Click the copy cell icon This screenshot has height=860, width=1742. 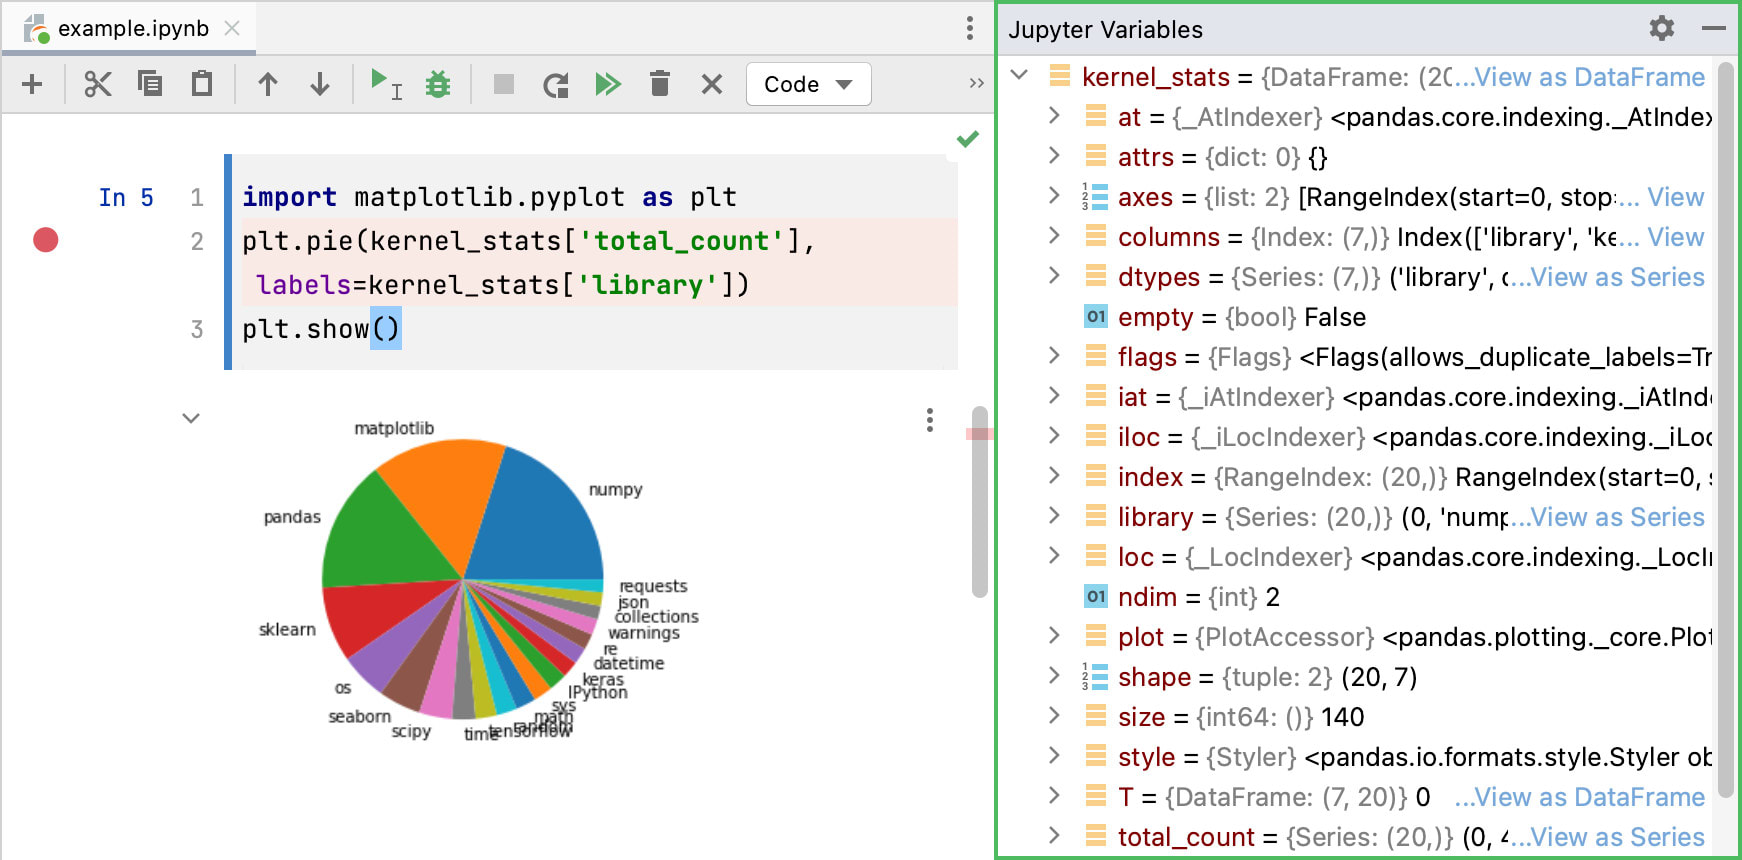tap(150, 84)
